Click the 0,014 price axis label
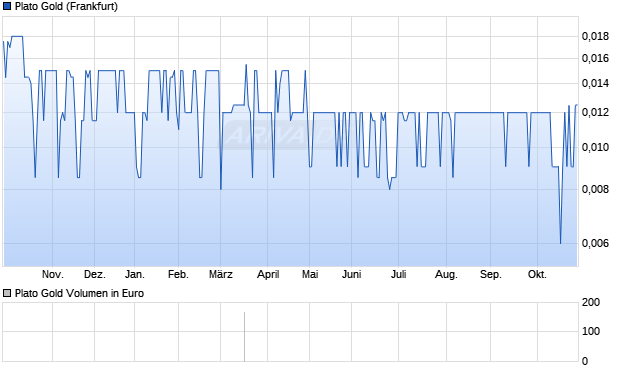The image size is (620, 371). click(595, 83)
